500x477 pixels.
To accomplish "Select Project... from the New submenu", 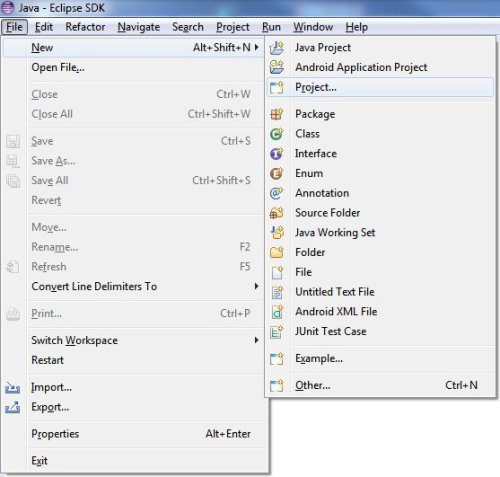I will pos(380,87).
